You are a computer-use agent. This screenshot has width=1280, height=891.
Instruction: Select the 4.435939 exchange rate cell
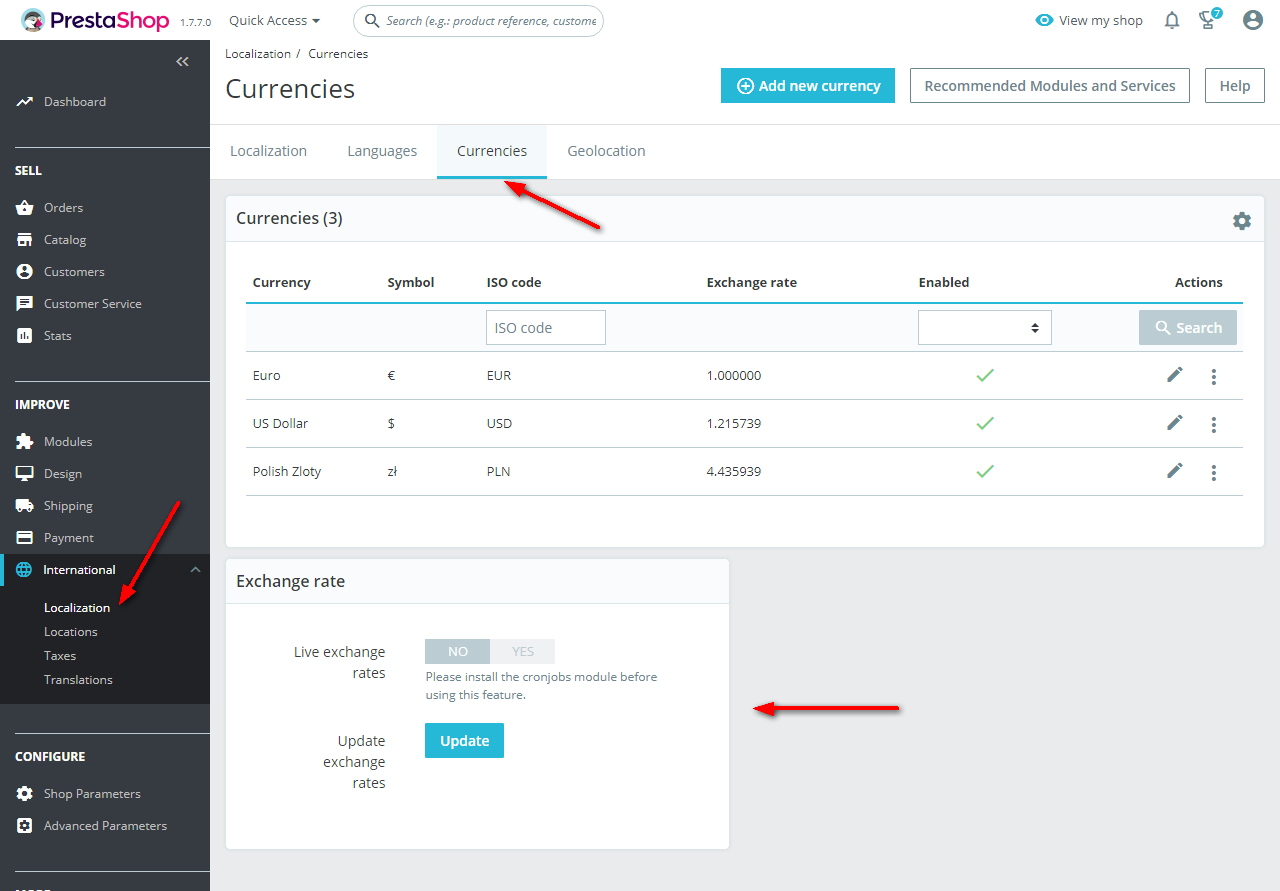(734, 471)
